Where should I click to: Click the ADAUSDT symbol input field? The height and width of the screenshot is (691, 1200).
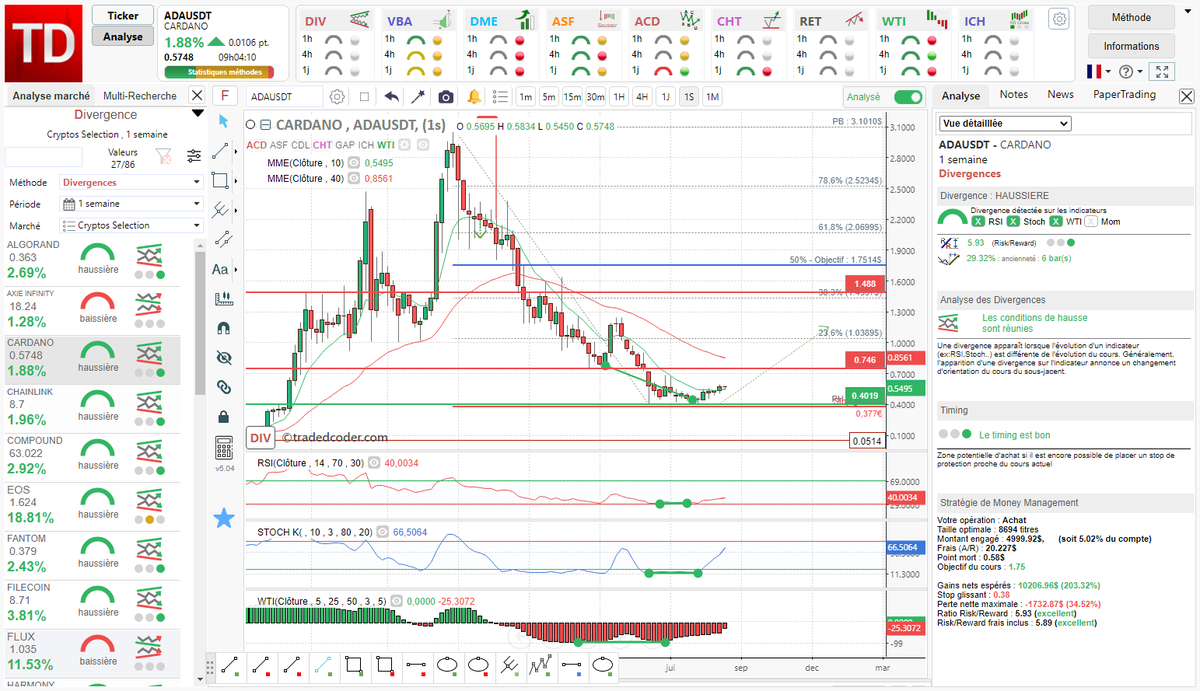pos(287,97)
